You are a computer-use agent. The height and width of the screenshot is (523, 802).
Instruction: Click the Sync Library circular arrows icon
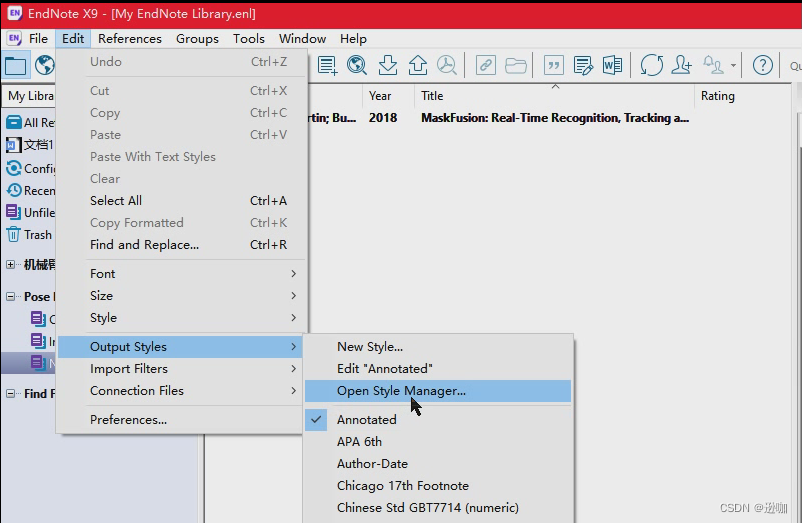652,65
